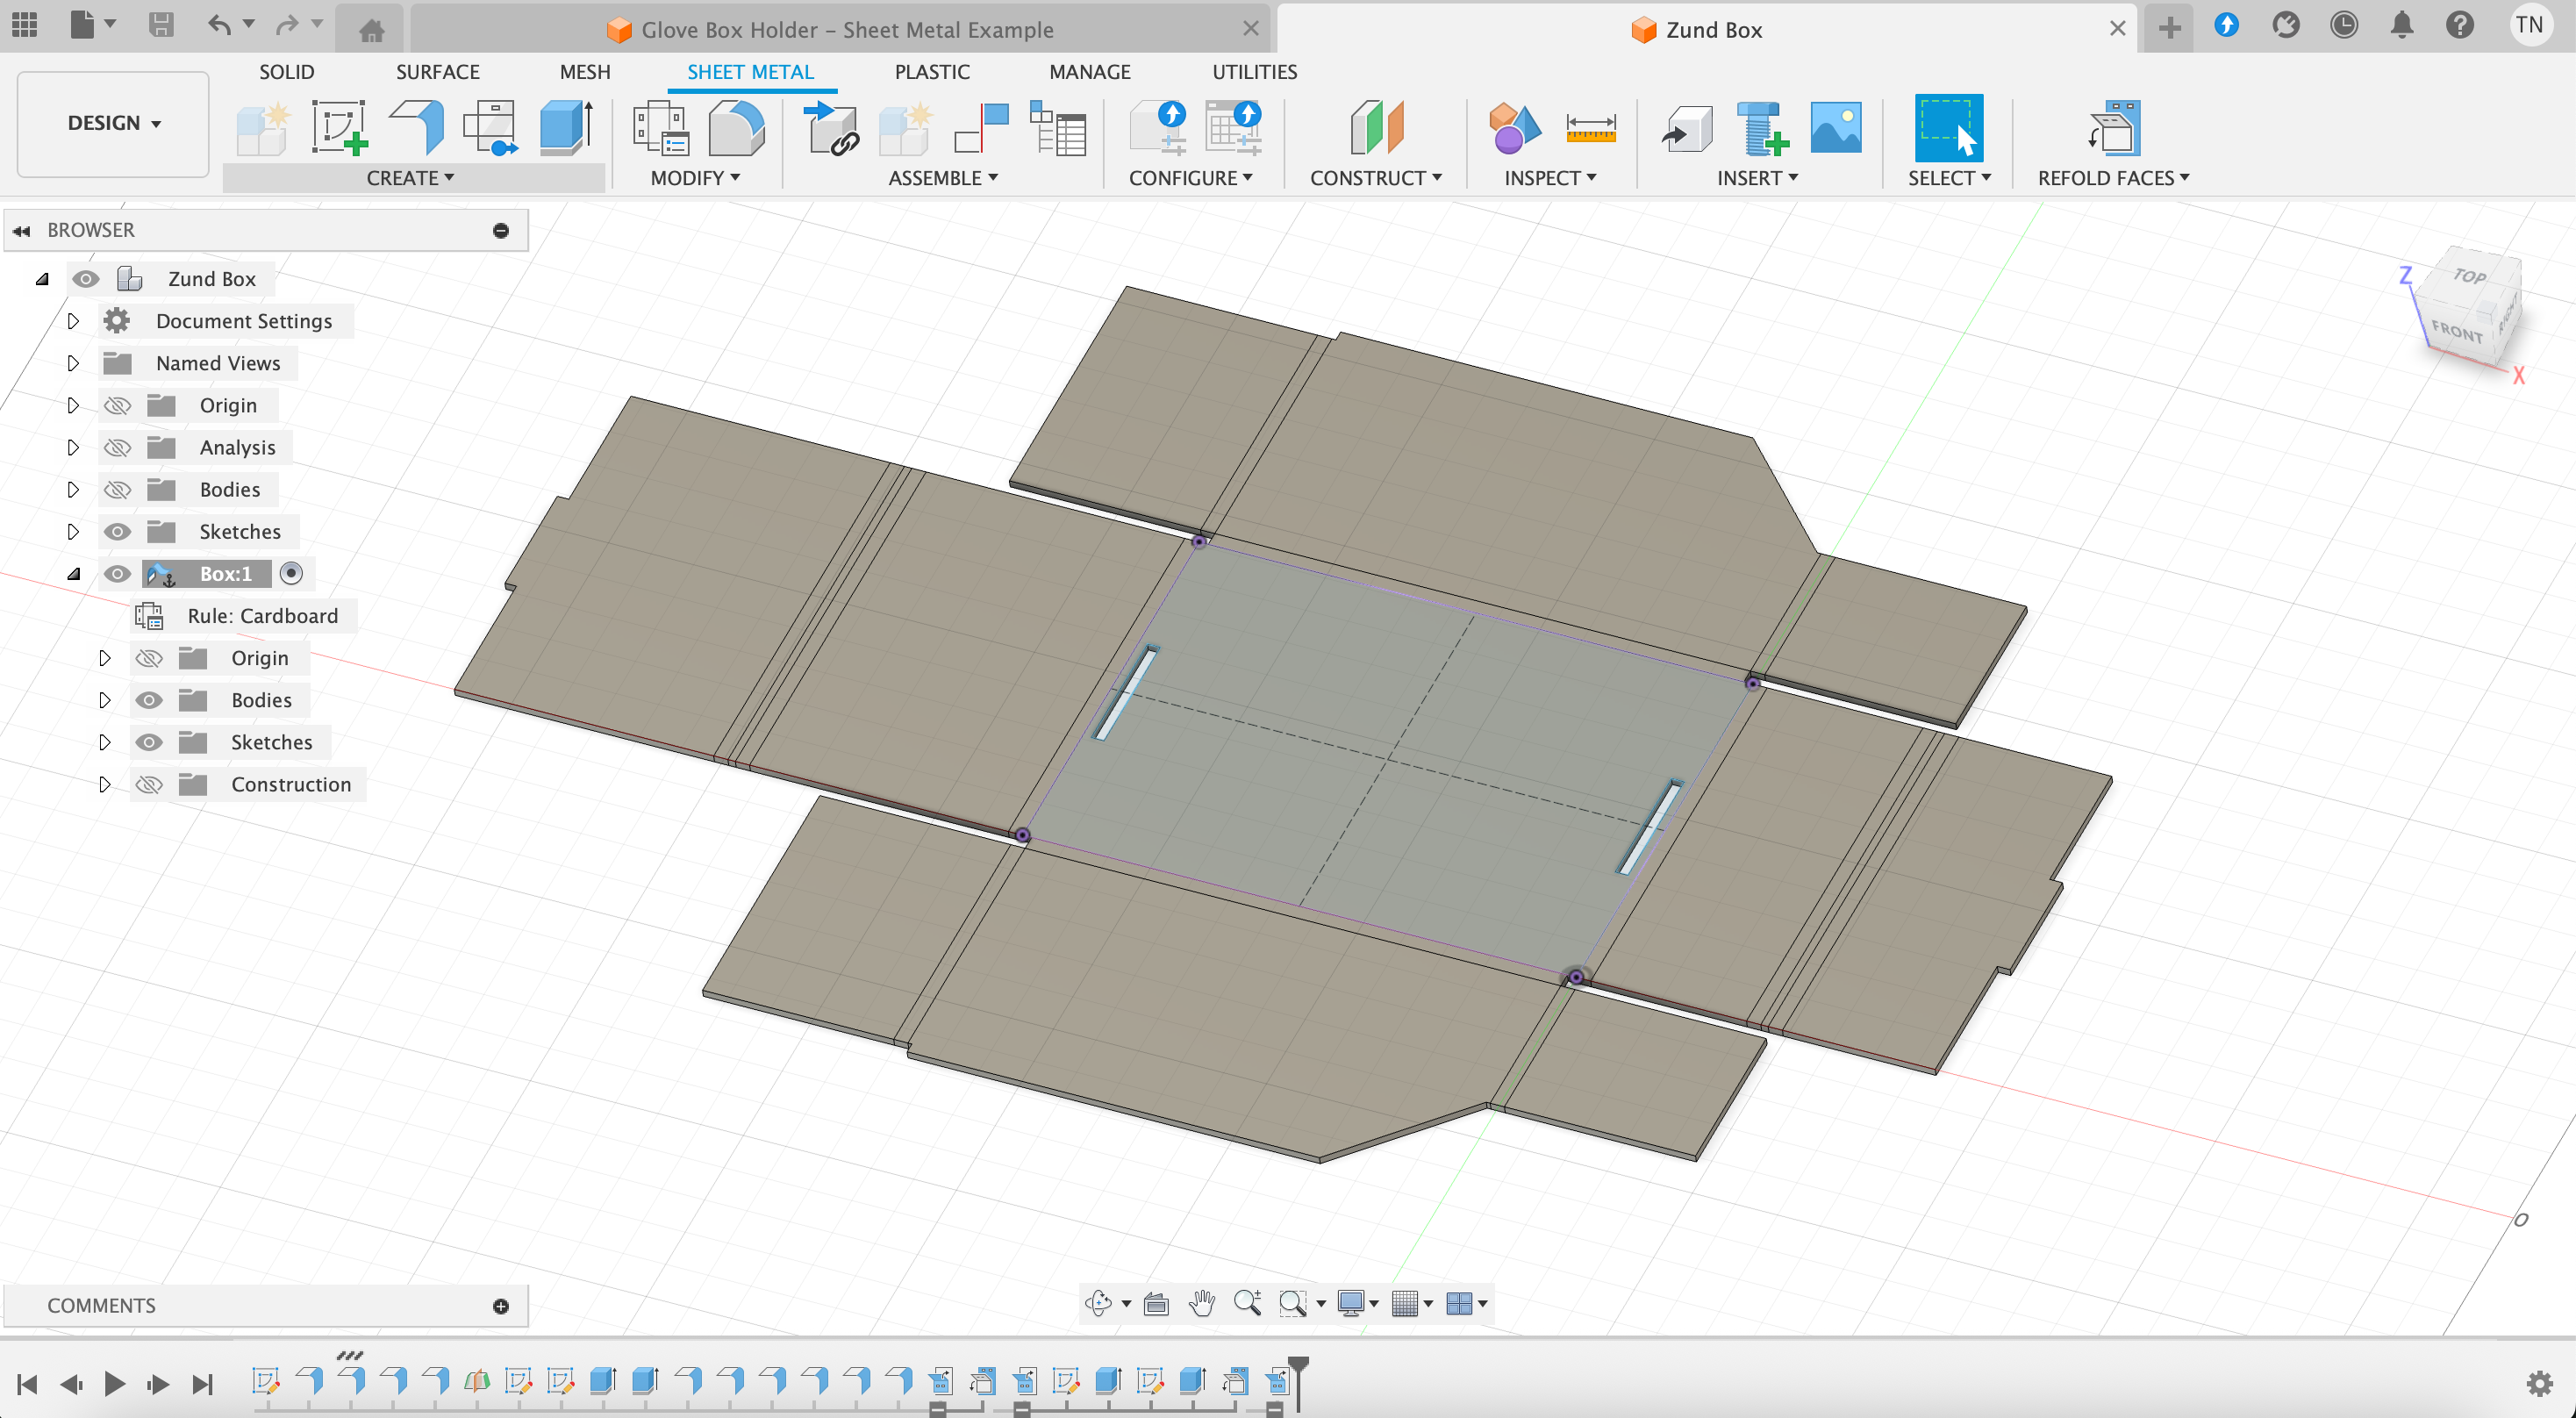Click the Measure ruler icon
Screen dimensions: 2576x1418
pos(1590,128)
